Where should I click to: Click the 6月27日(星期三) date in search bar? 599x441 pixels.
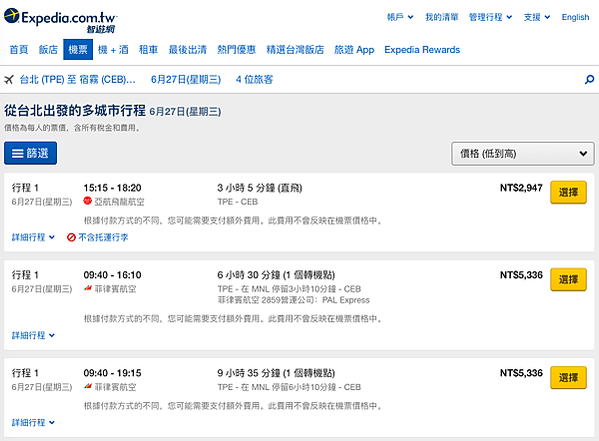186,79
